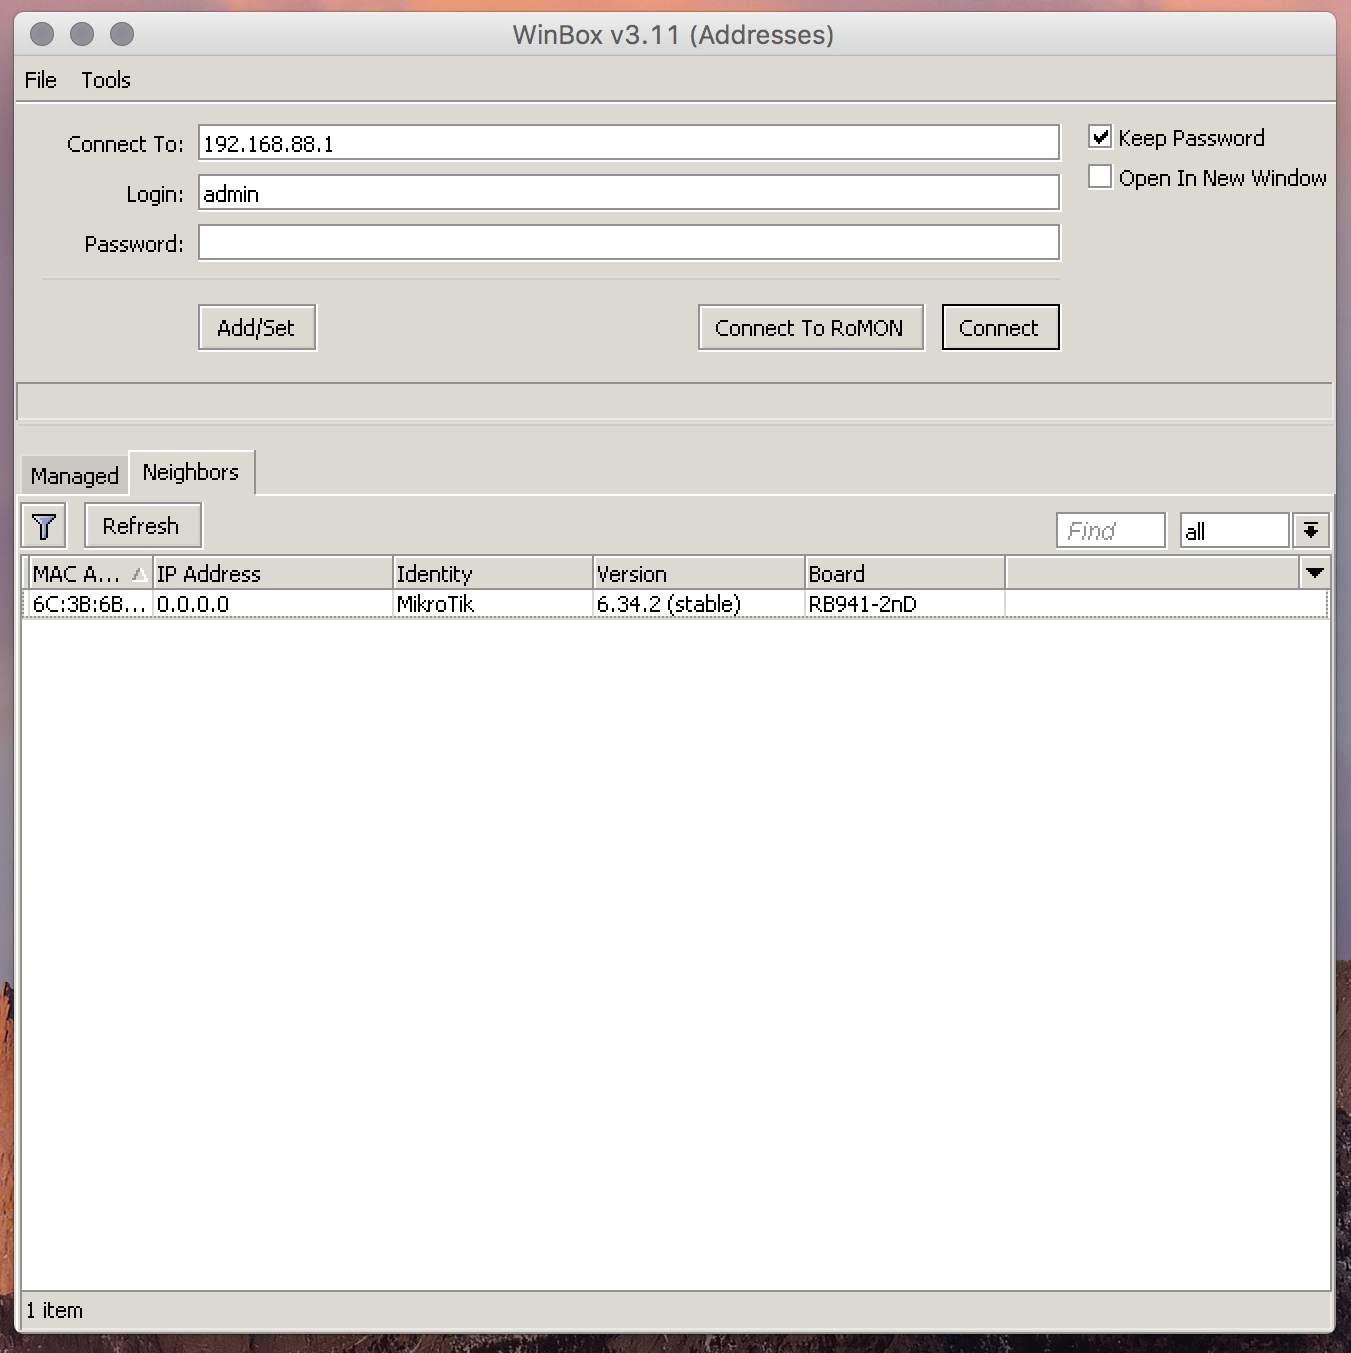Enable Open In New Window checkbox
The image size is (1351, 1353).
click(x=1100, y=178)
